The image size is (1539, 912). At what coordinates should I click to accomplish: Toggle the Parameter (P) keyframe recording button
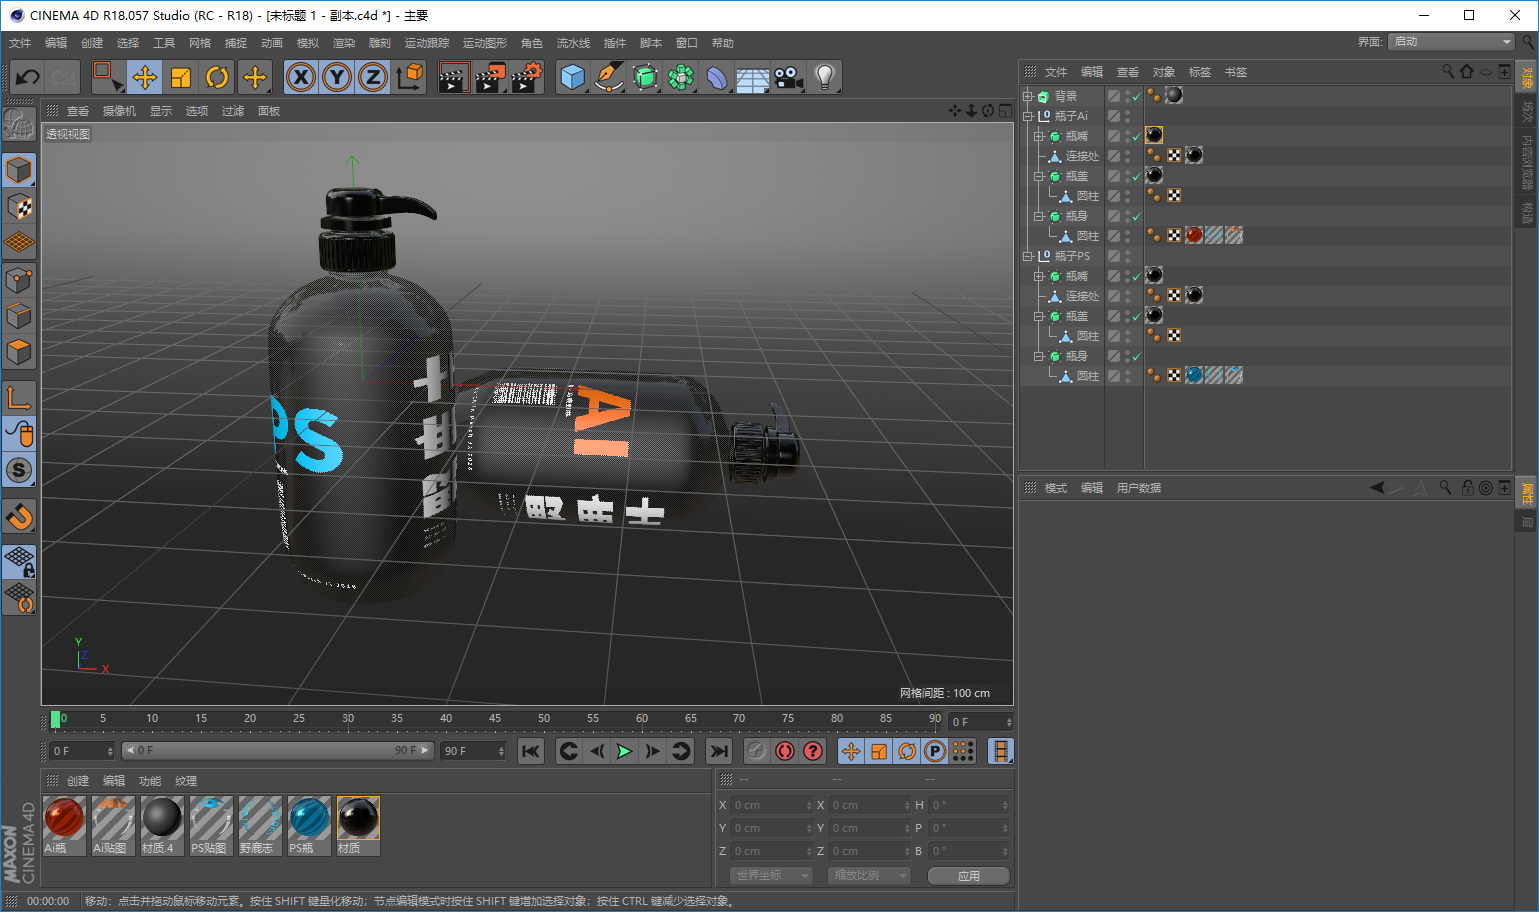coord(934,751)
